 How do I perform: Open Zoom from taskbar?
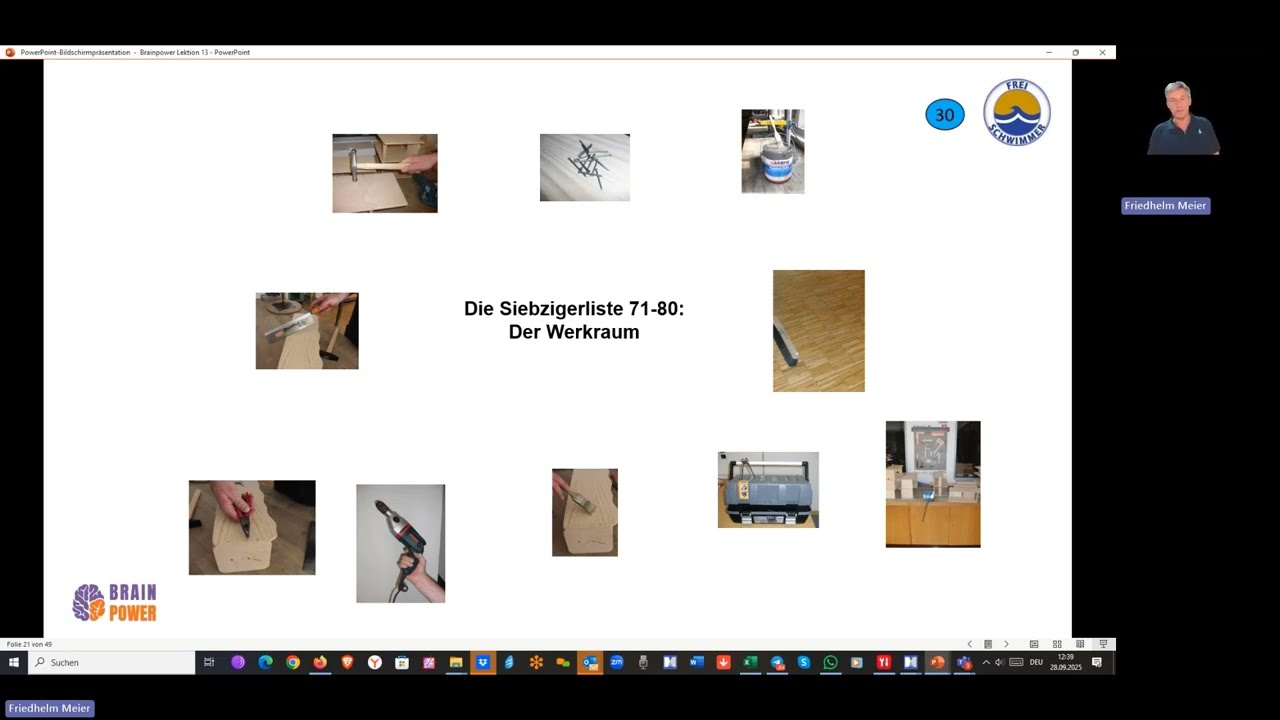tap(617, 662)
